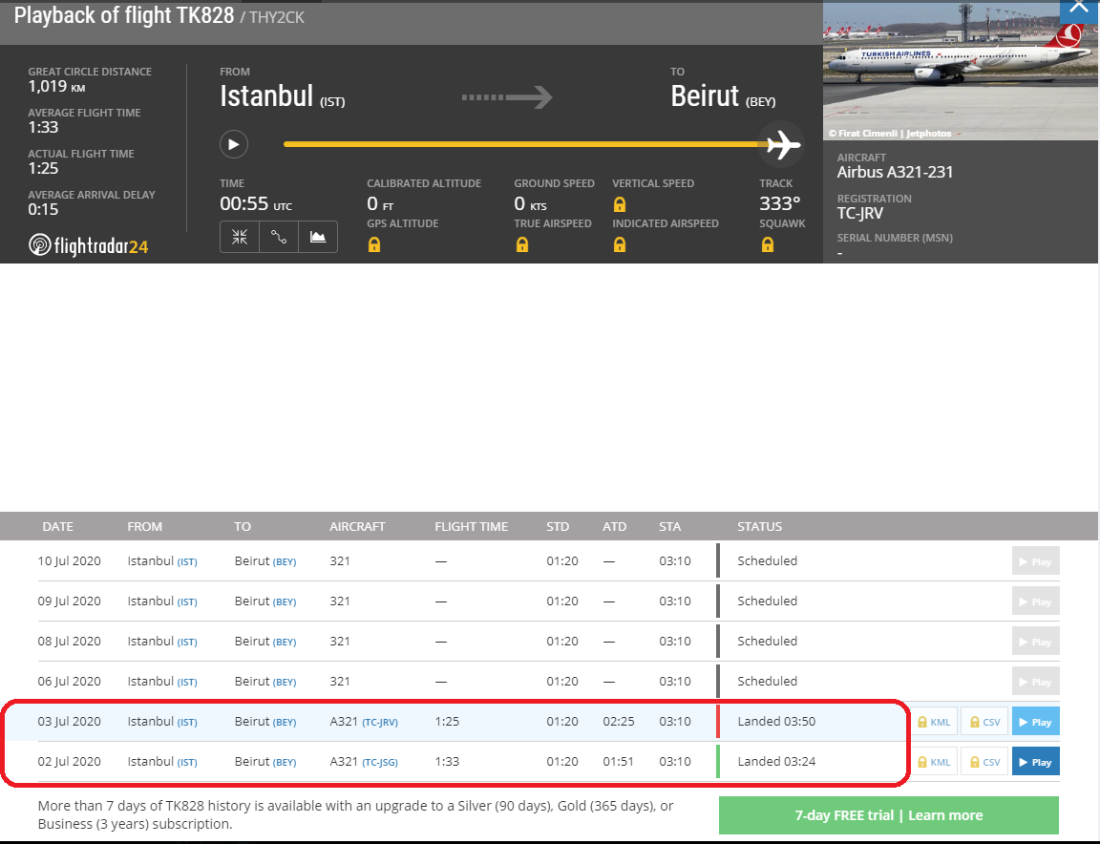Click the airplane marker on the playback progress bar
1100x844 pixels.
coord(782,145)
